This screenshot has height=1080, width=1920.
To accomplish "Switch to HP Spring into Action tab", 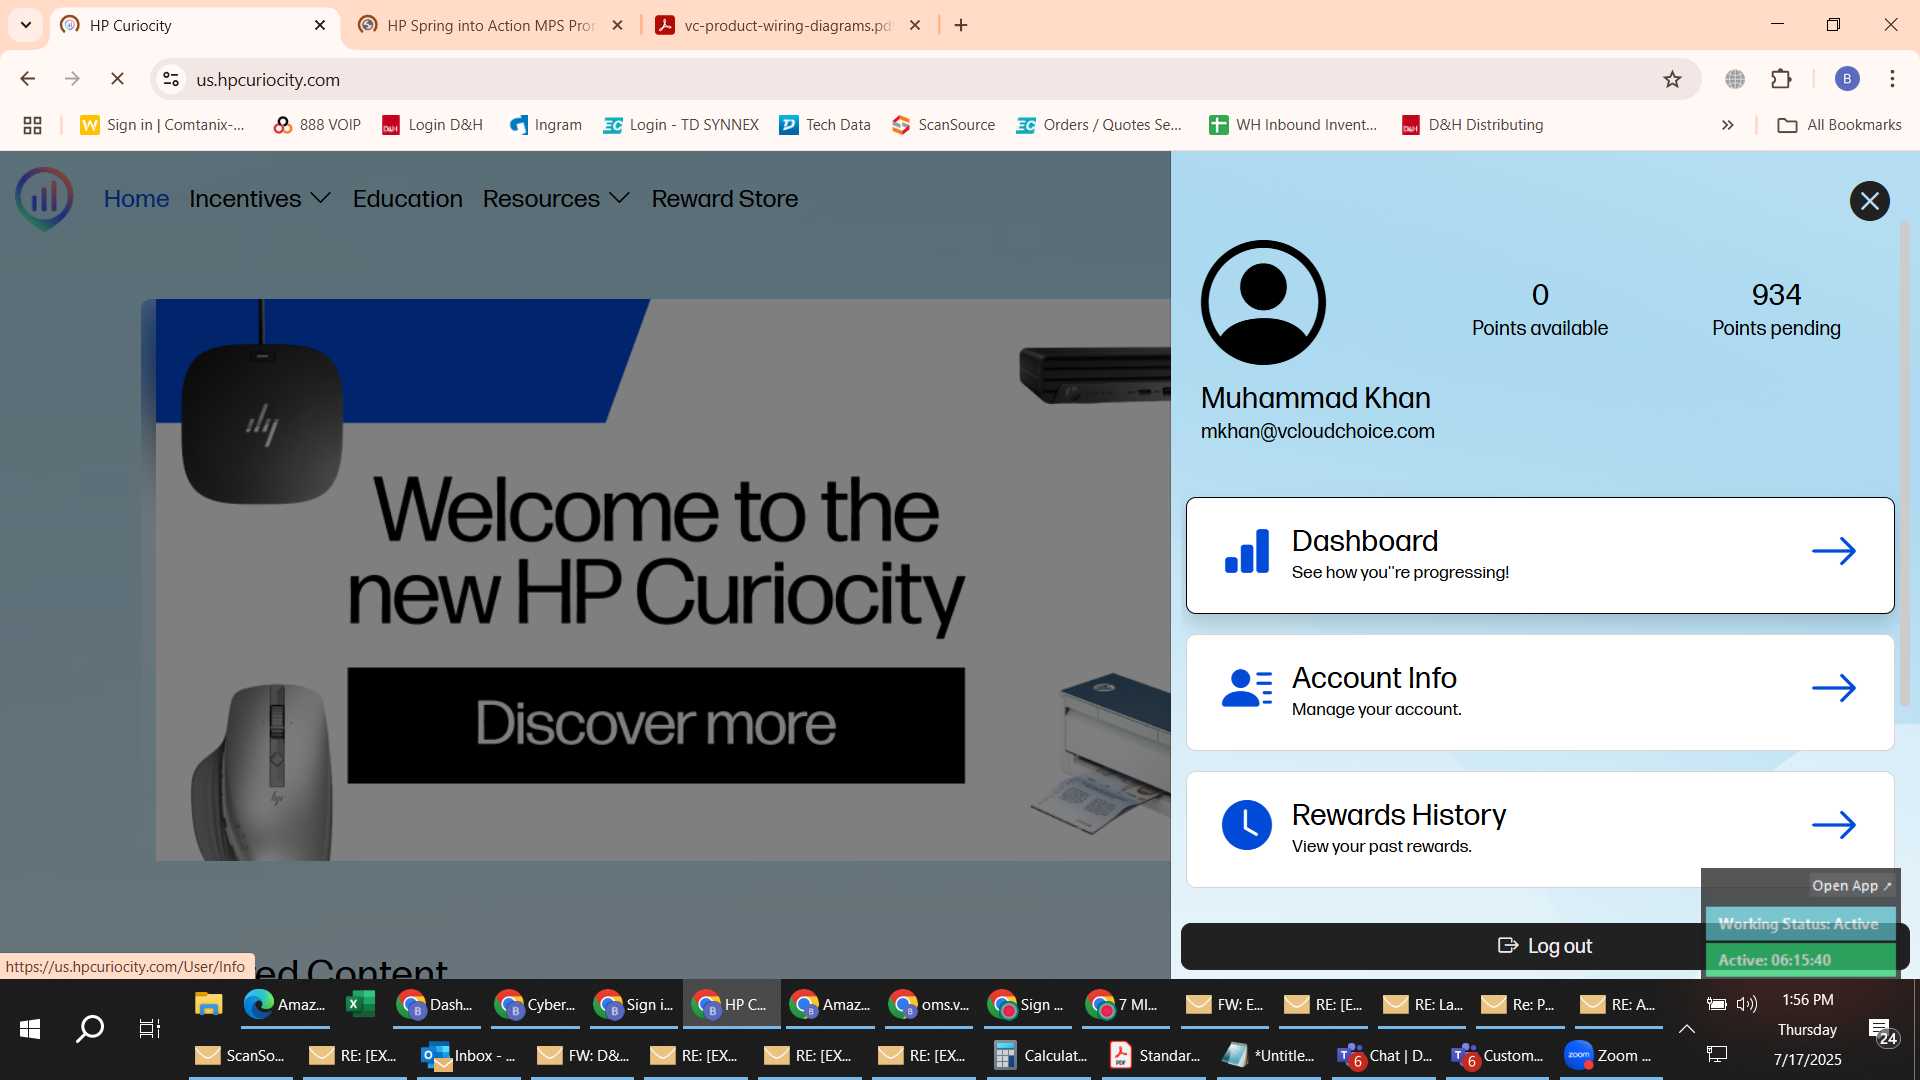I will click(490, 25).
